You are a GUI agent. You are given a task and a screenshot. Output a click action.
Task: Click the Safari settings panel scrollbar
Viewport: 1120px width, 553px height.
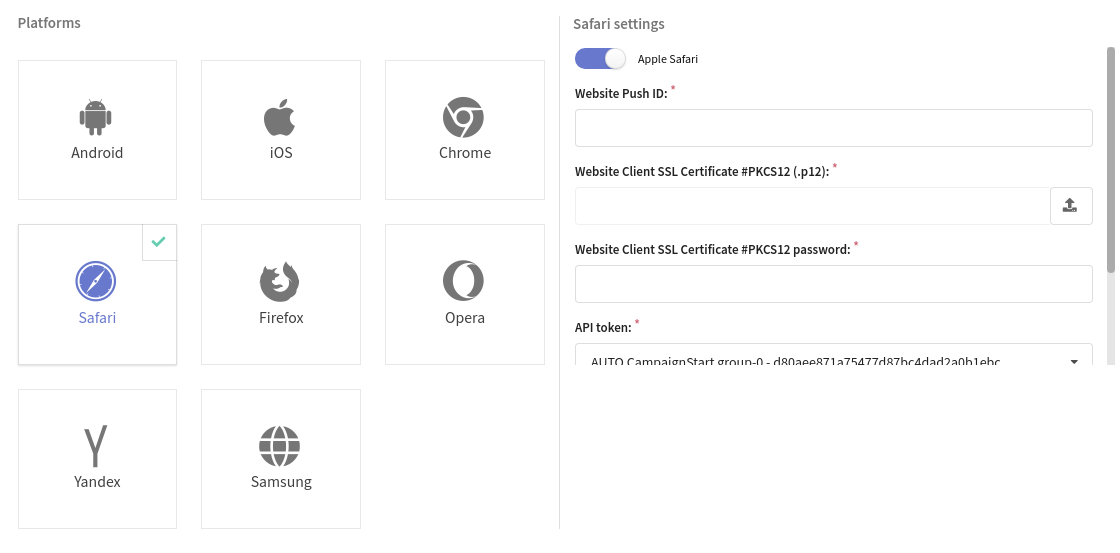(1111, 159)
